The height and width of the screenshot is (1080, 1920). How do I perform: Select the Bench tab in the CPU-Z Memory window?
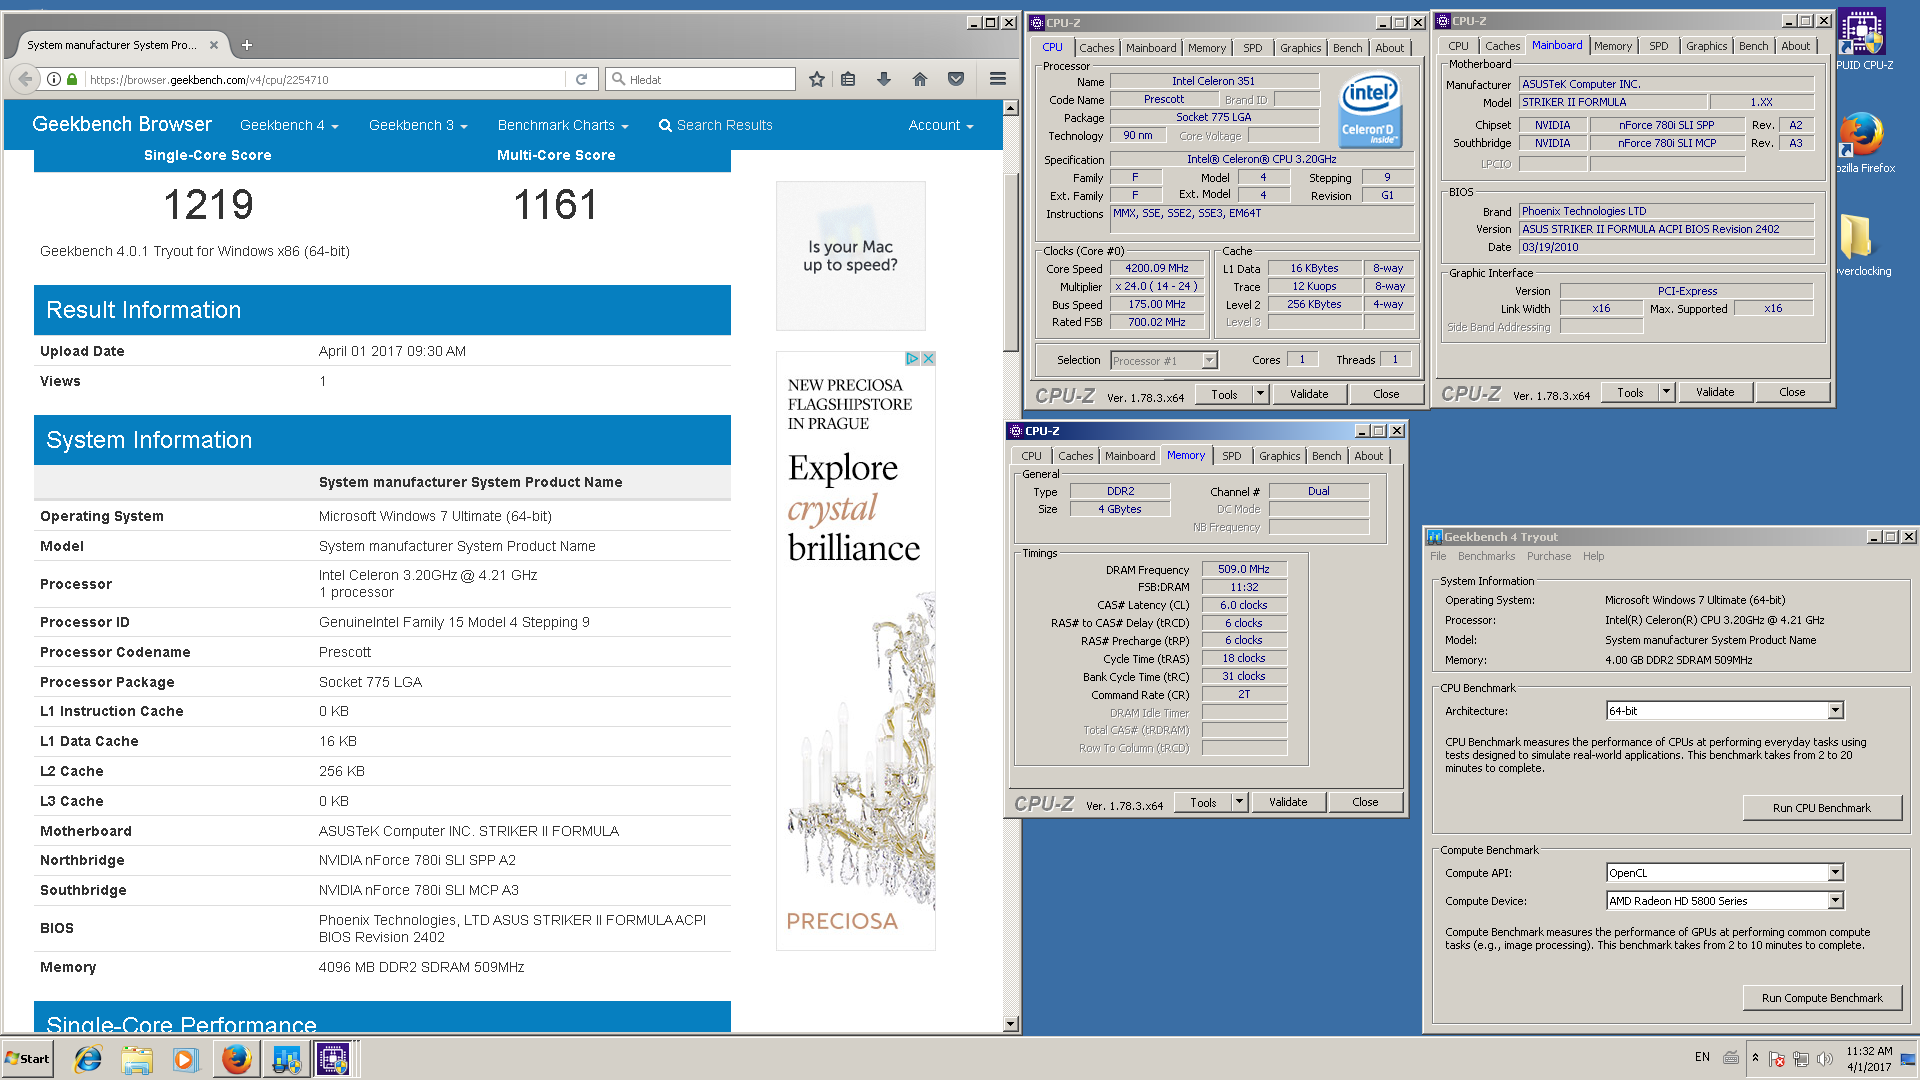click(1326, 456)
